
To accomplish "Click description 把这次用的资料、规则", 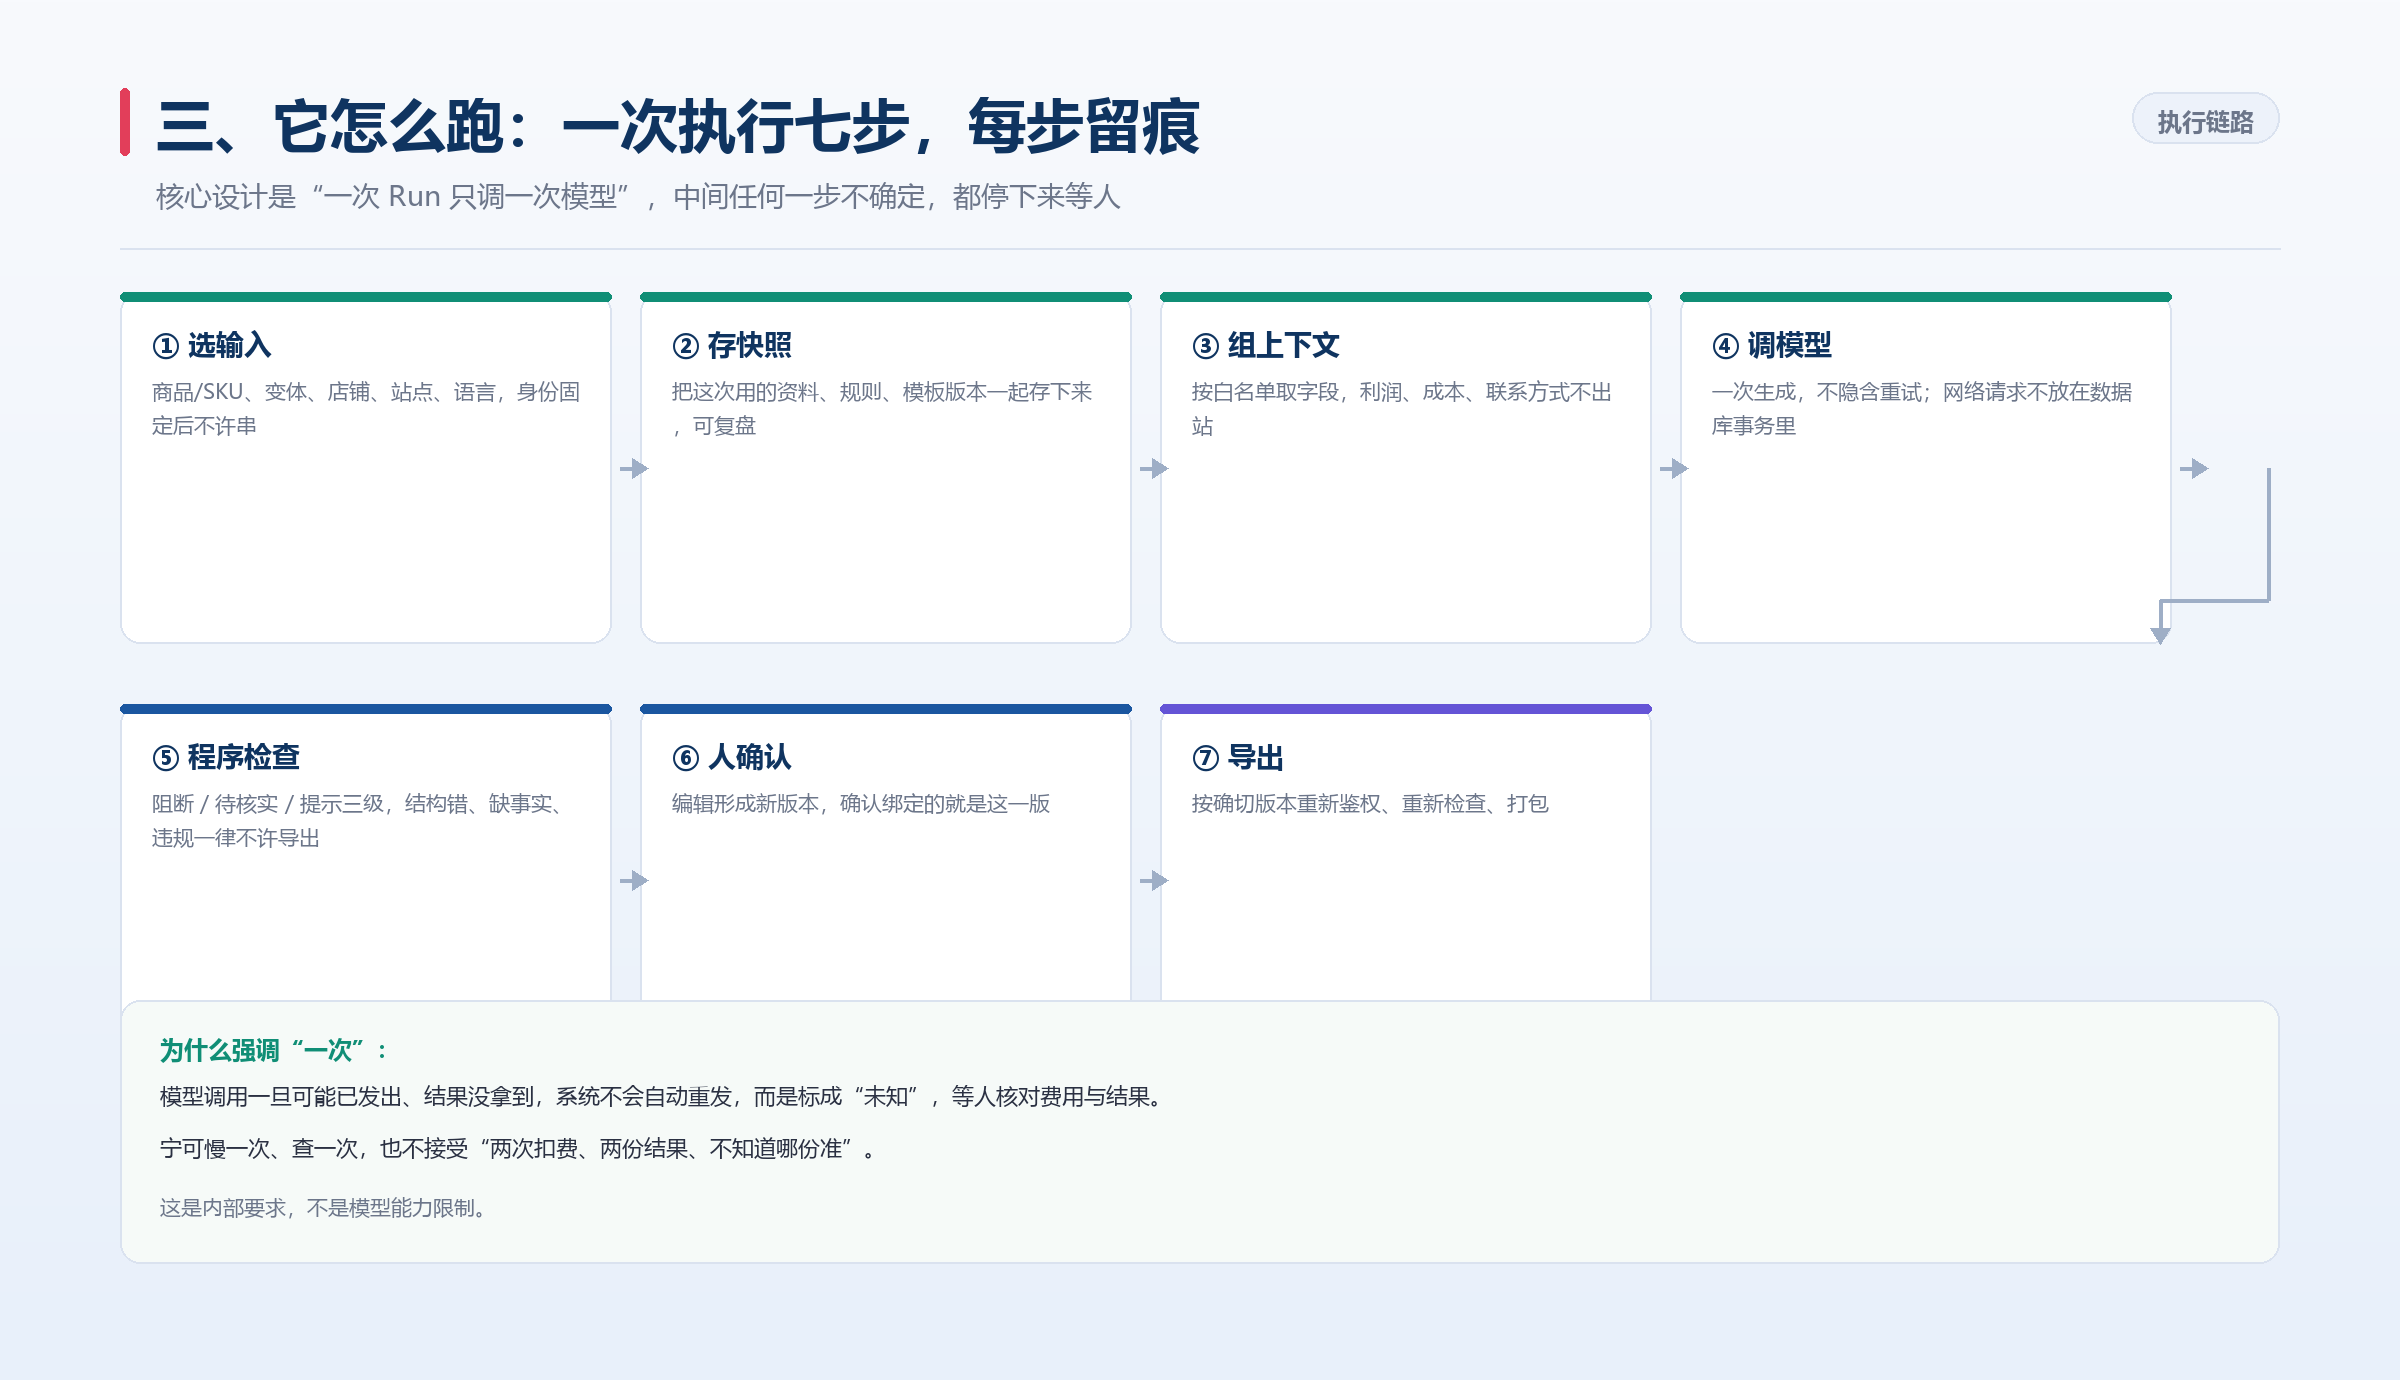I will [882, 409].
